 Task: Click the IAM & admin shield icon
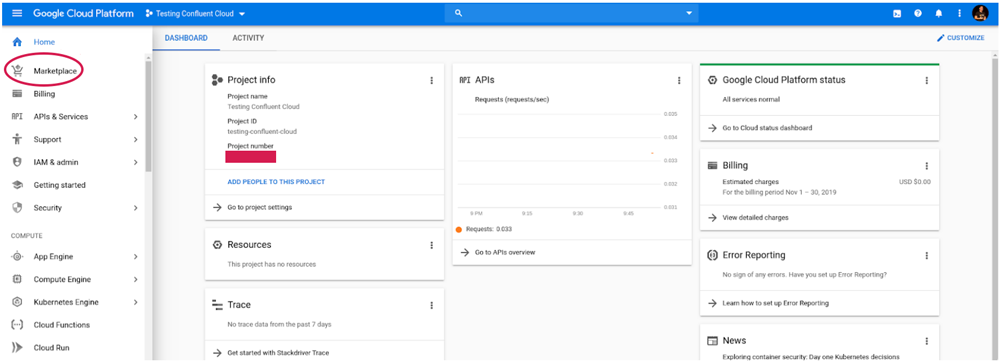coord(17,162)
